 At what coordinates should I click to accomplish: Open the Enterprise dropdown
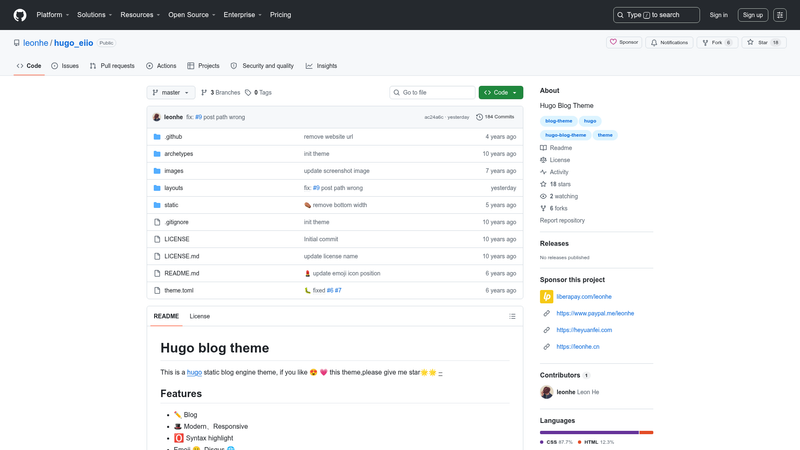(242, 15)
